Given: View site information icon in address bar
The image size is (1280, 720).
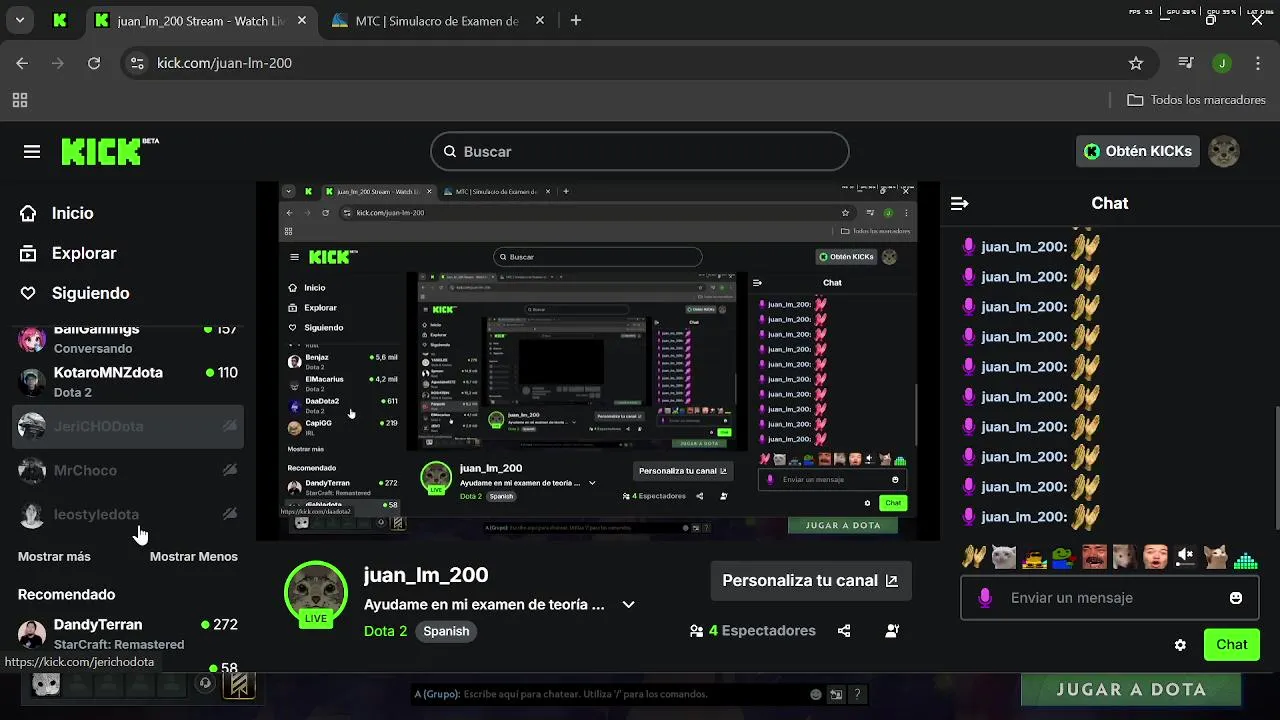Looking at the screenshot, I should click(138, 63).
